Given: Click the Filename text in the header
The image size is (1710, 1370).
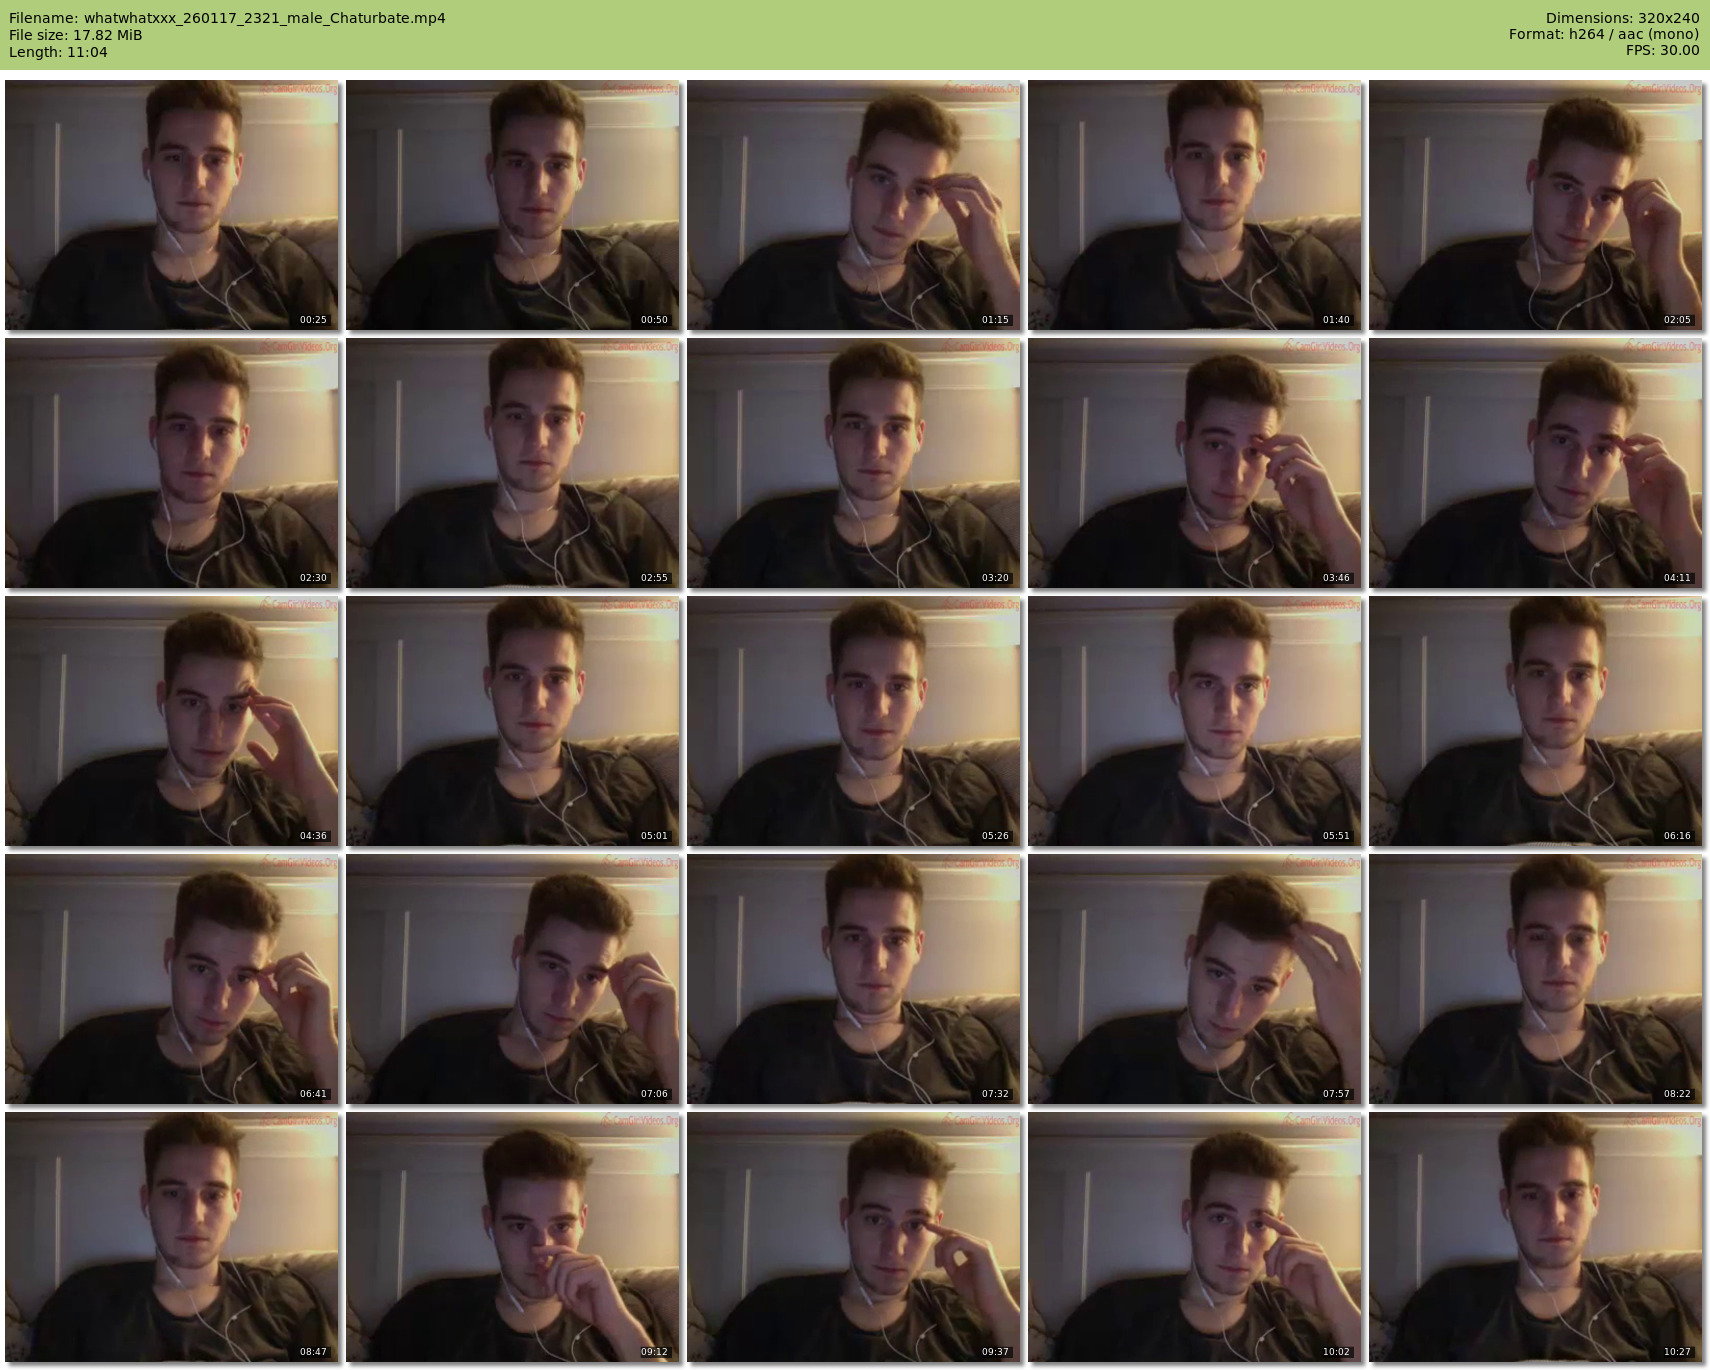Looking at the screenshot, I should click(x=227, y=18).
